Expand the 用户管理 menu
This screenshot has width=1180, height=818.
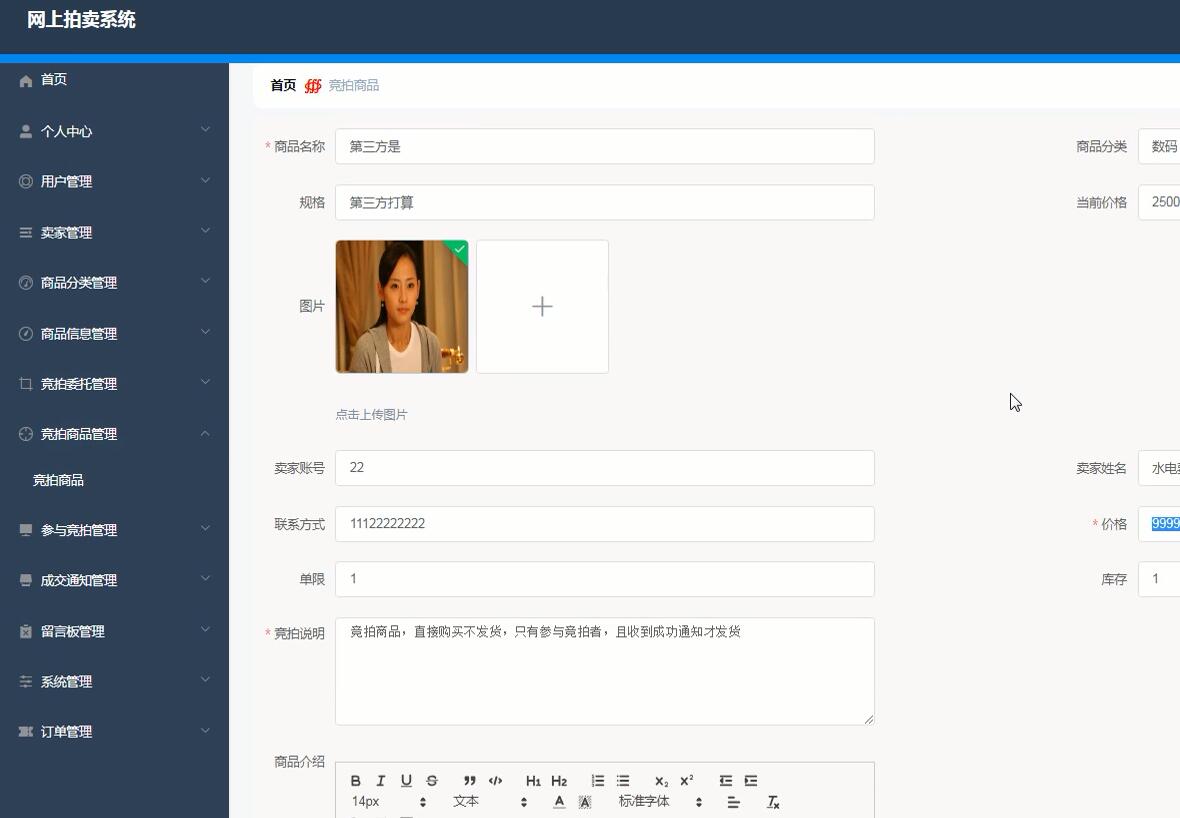pos(114,181)
